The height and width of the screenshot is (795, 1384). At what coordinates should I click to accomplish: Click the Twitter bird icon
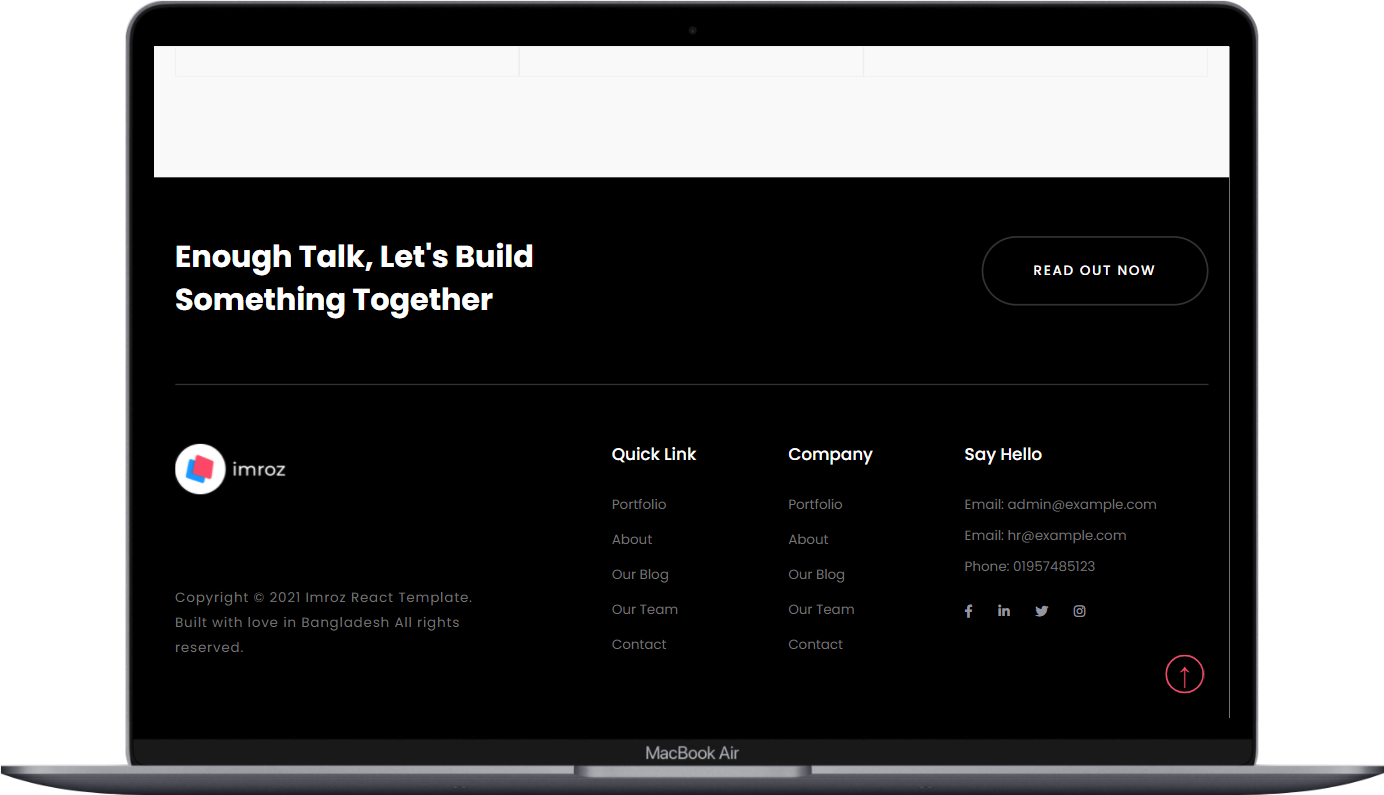coord(1042,611)
